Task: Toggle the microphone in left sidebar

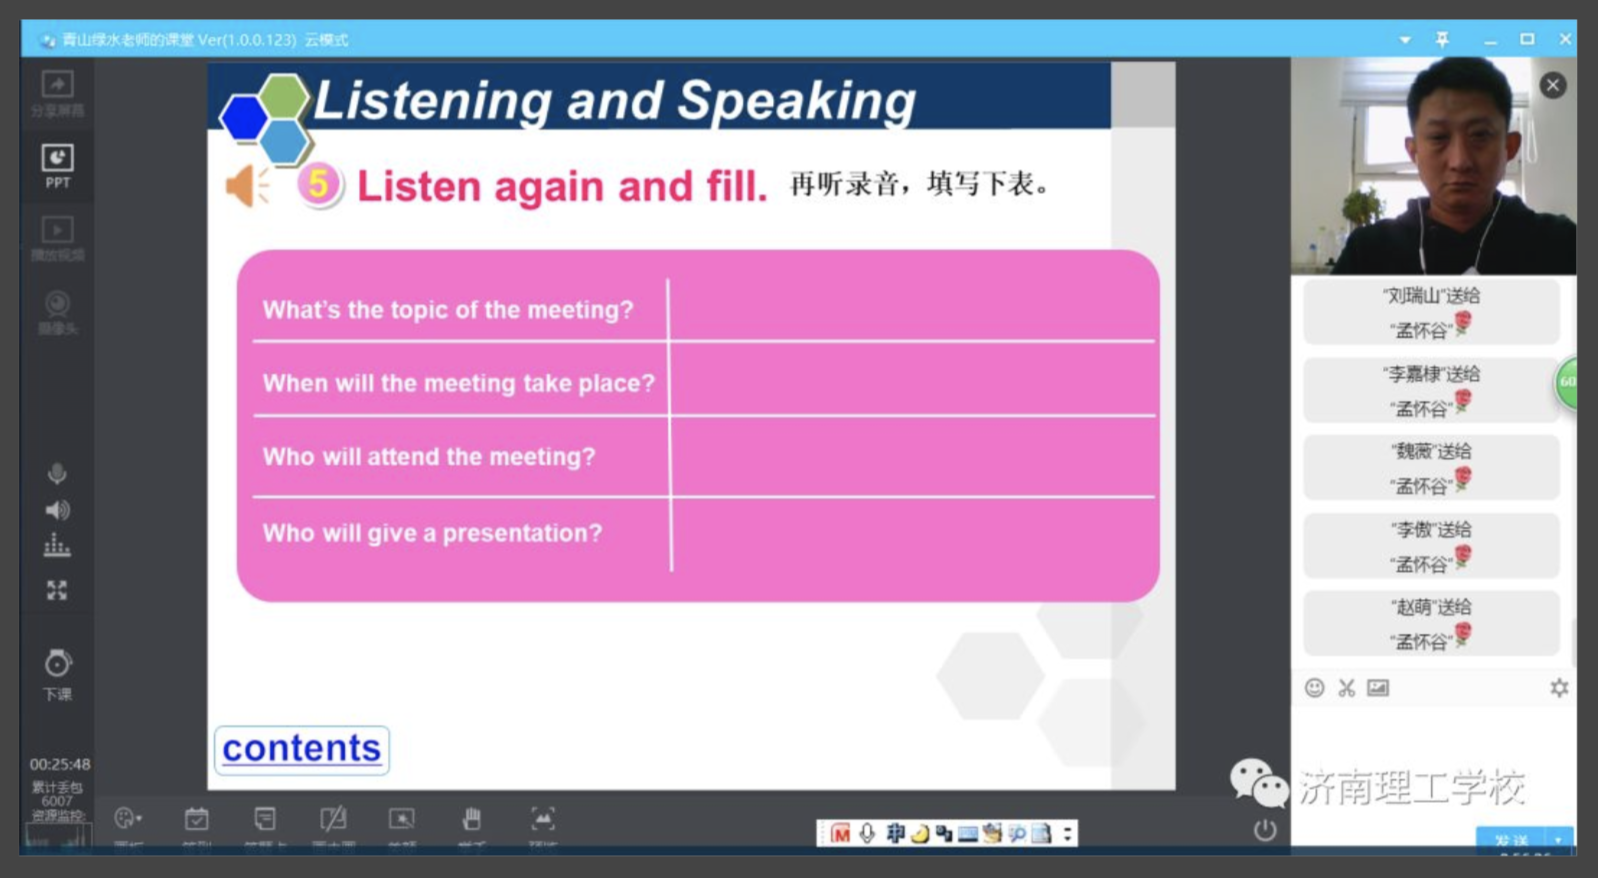Action: pyautogui.click(x=57, y=474)
